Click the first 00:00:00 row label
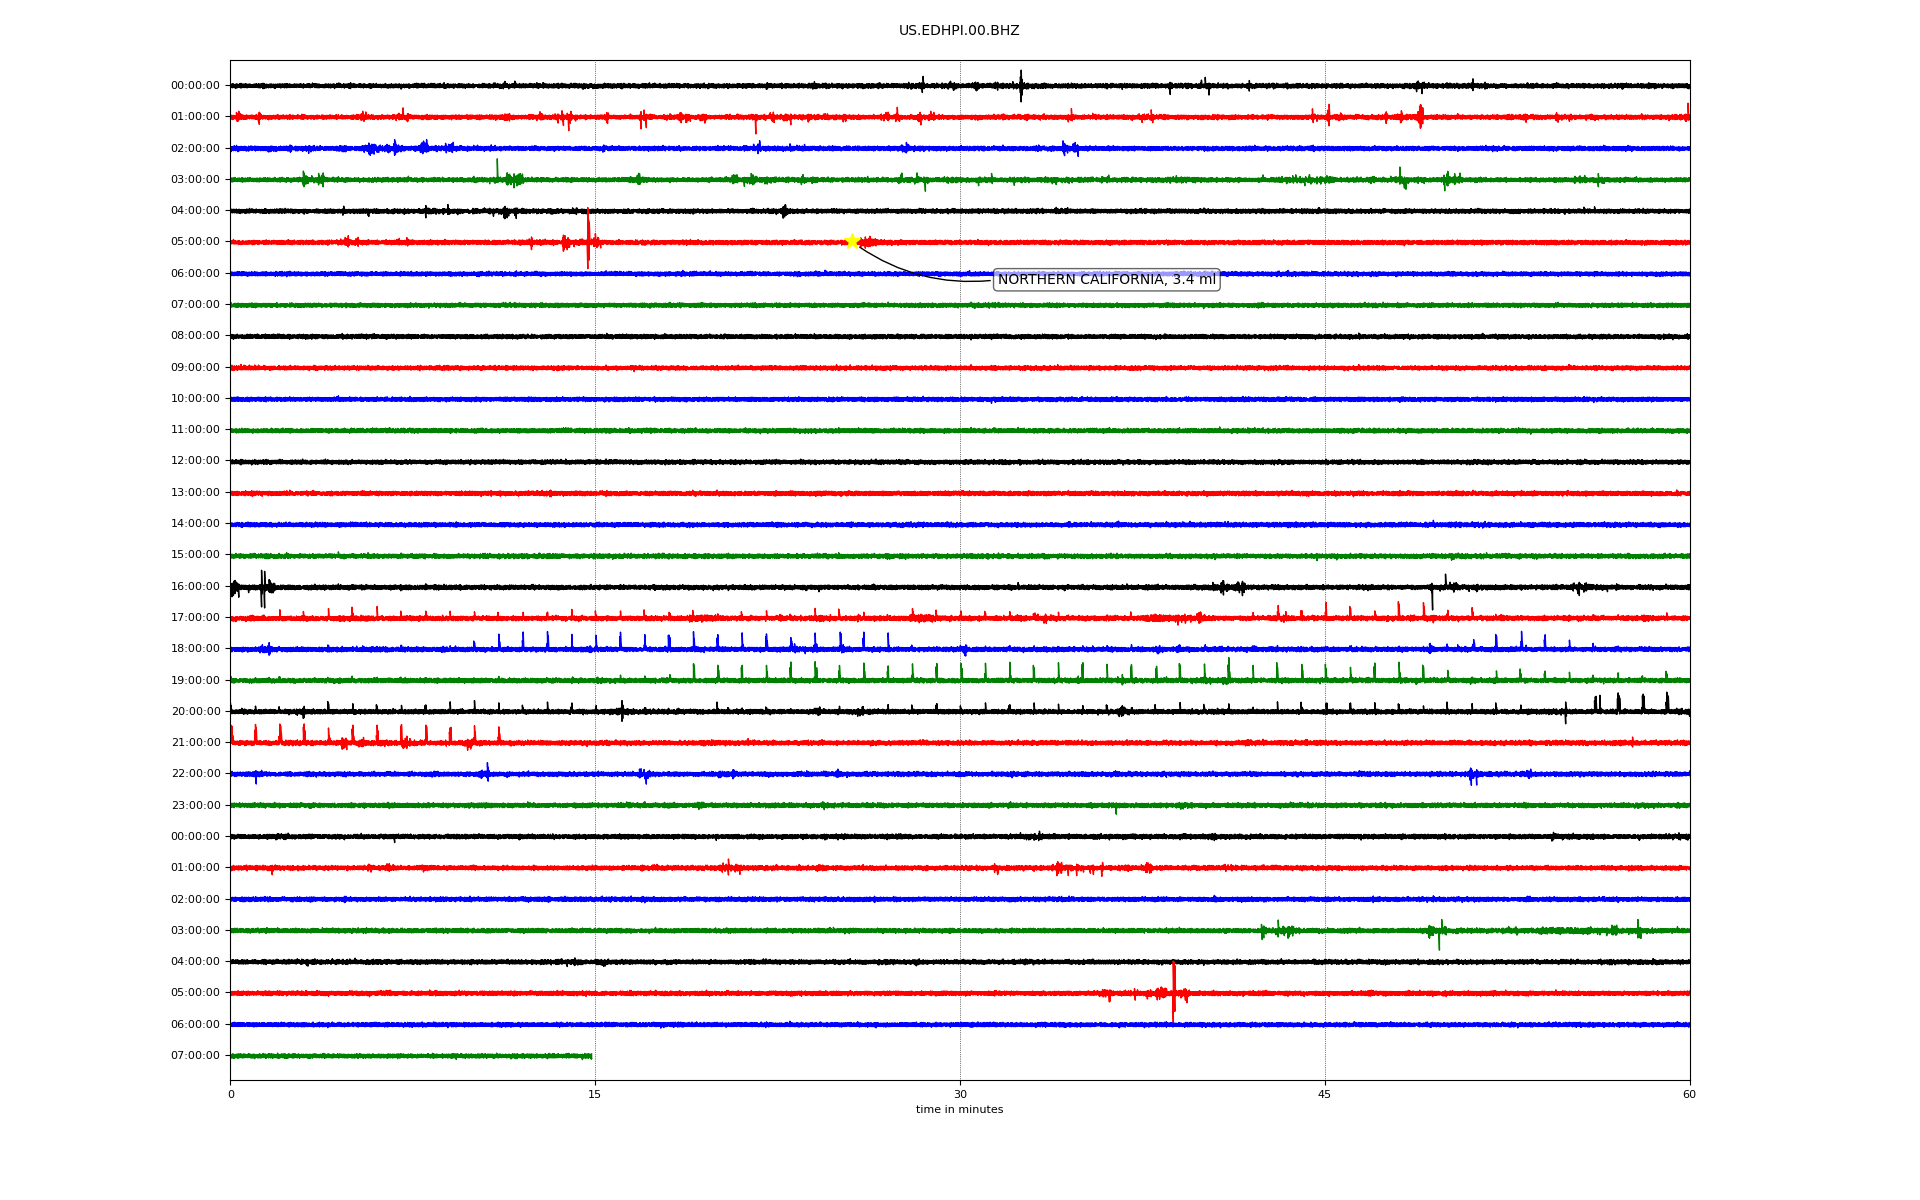 pyautogui.click(x=195, y=86)
